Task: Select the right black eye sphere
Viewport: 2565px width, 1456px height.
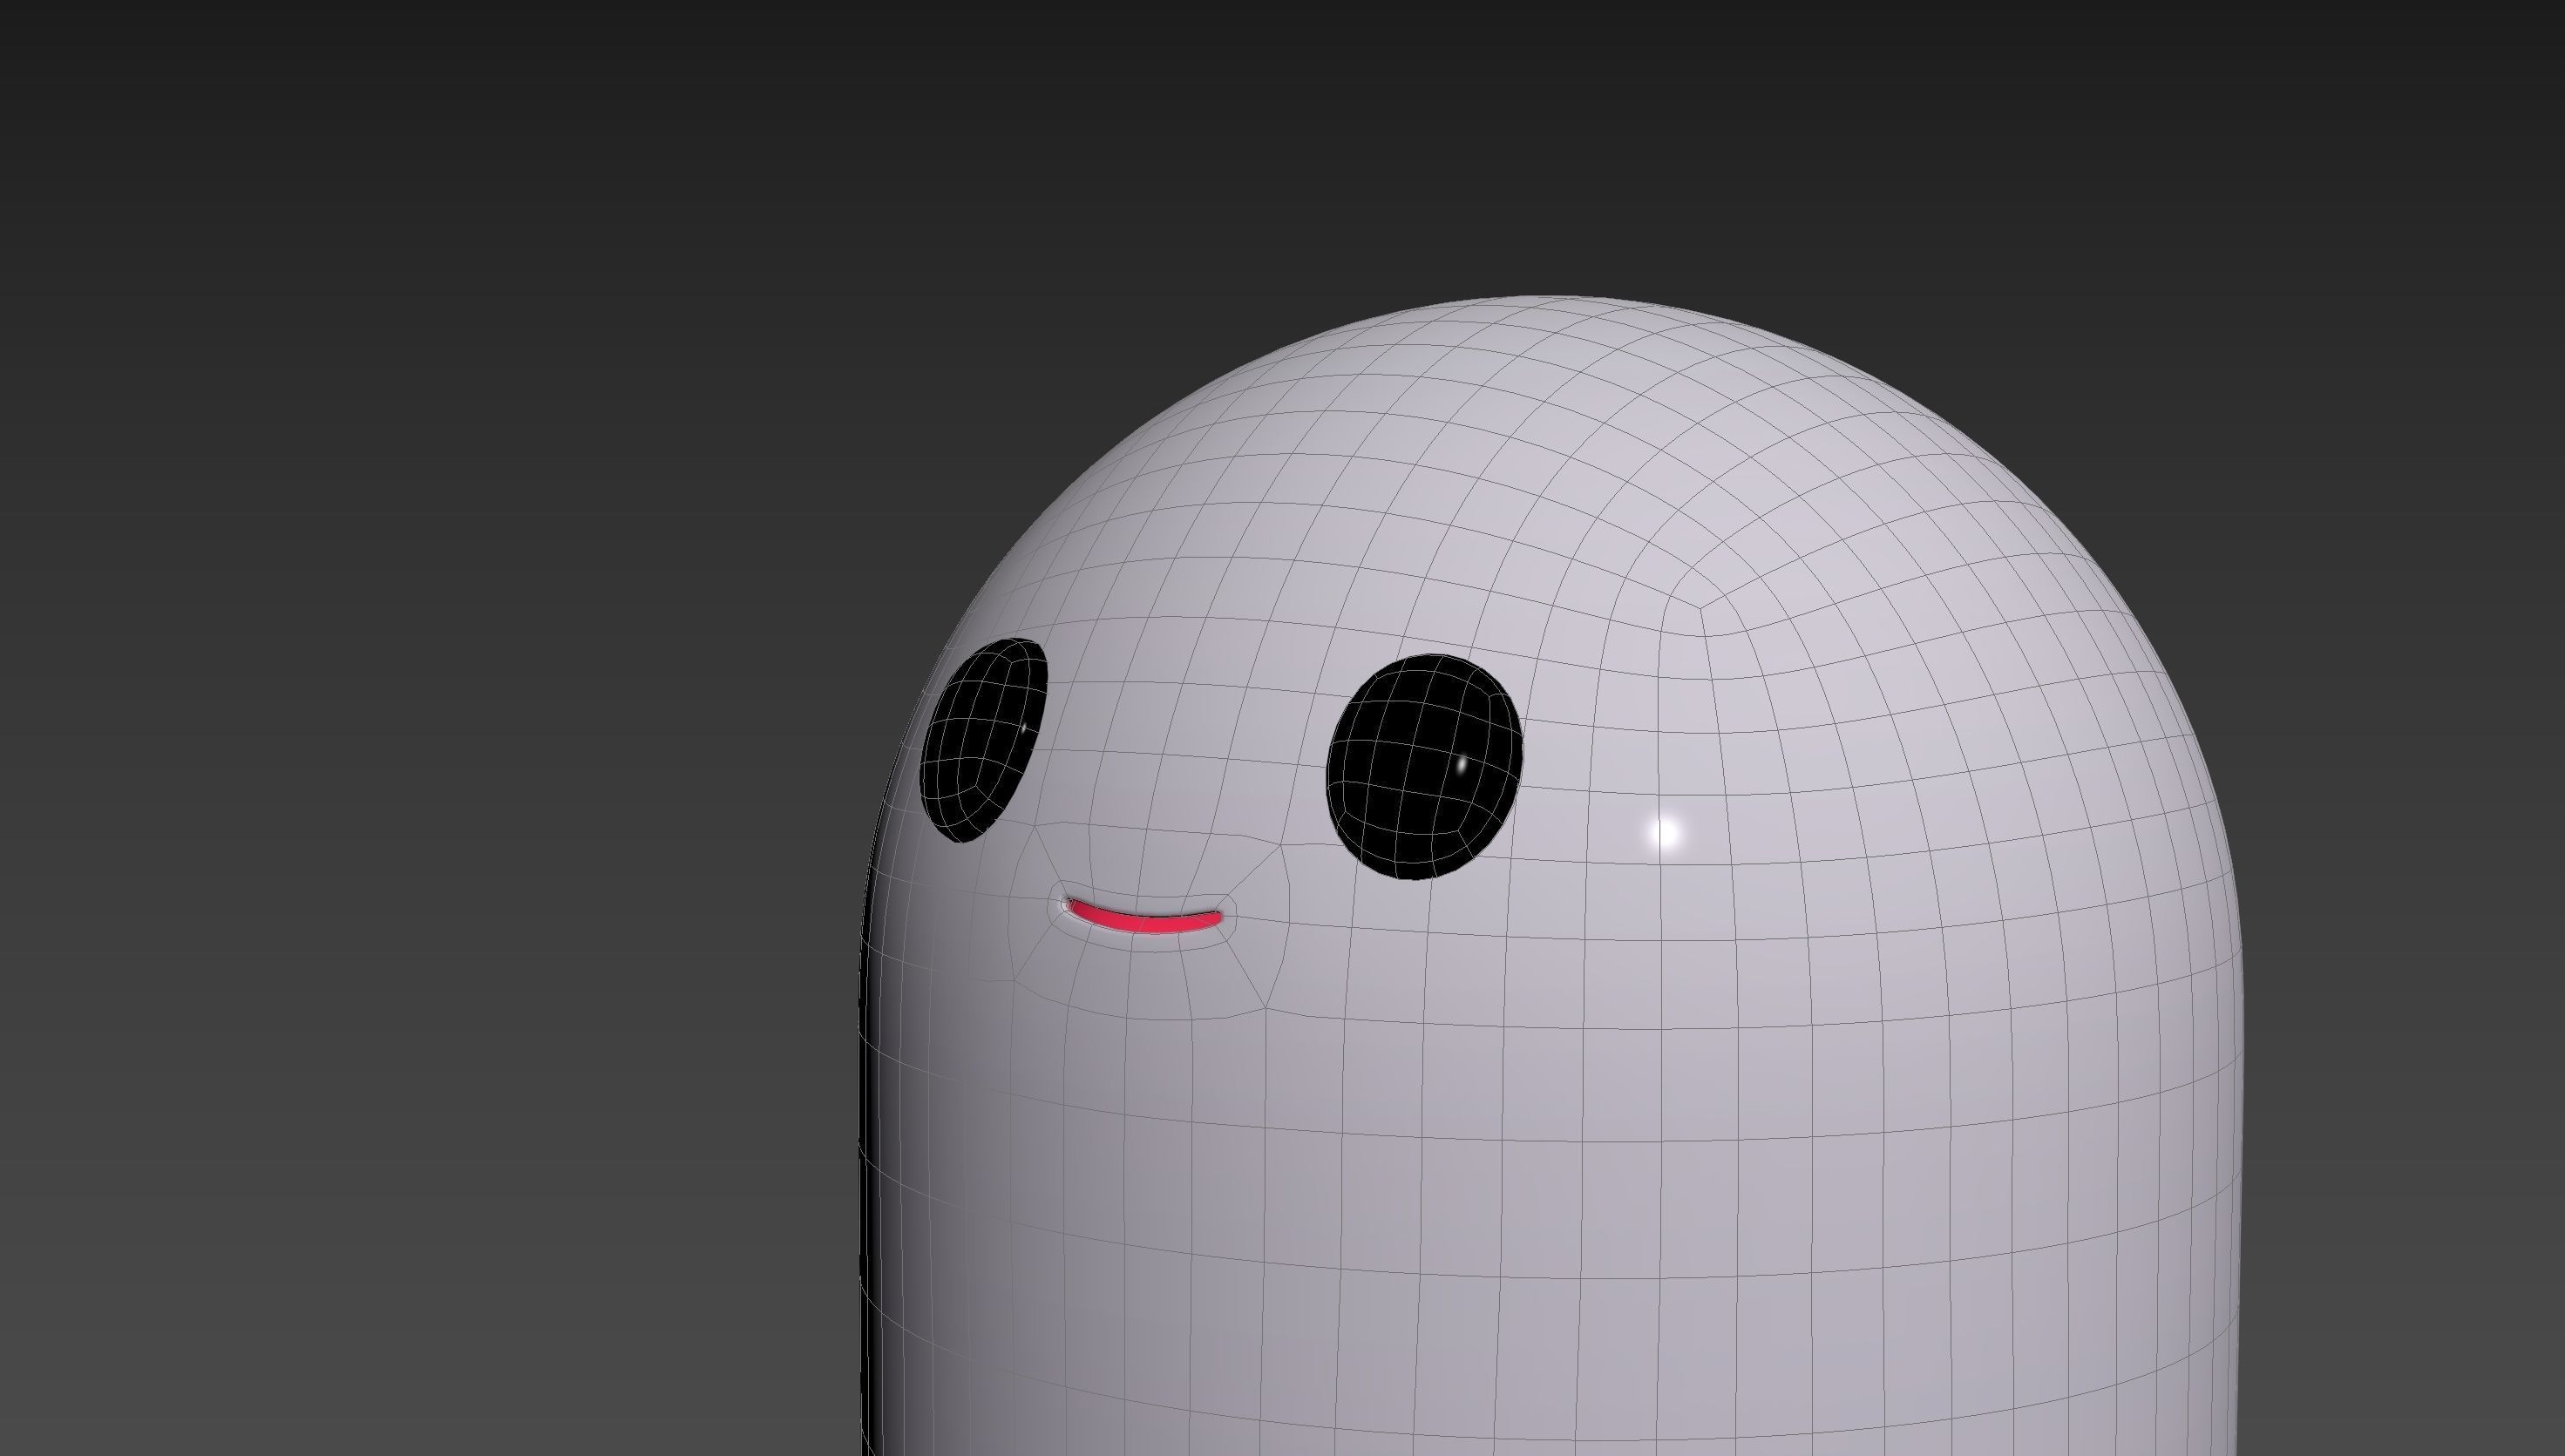Action: pyautogui.click(x=1424, y=767)
